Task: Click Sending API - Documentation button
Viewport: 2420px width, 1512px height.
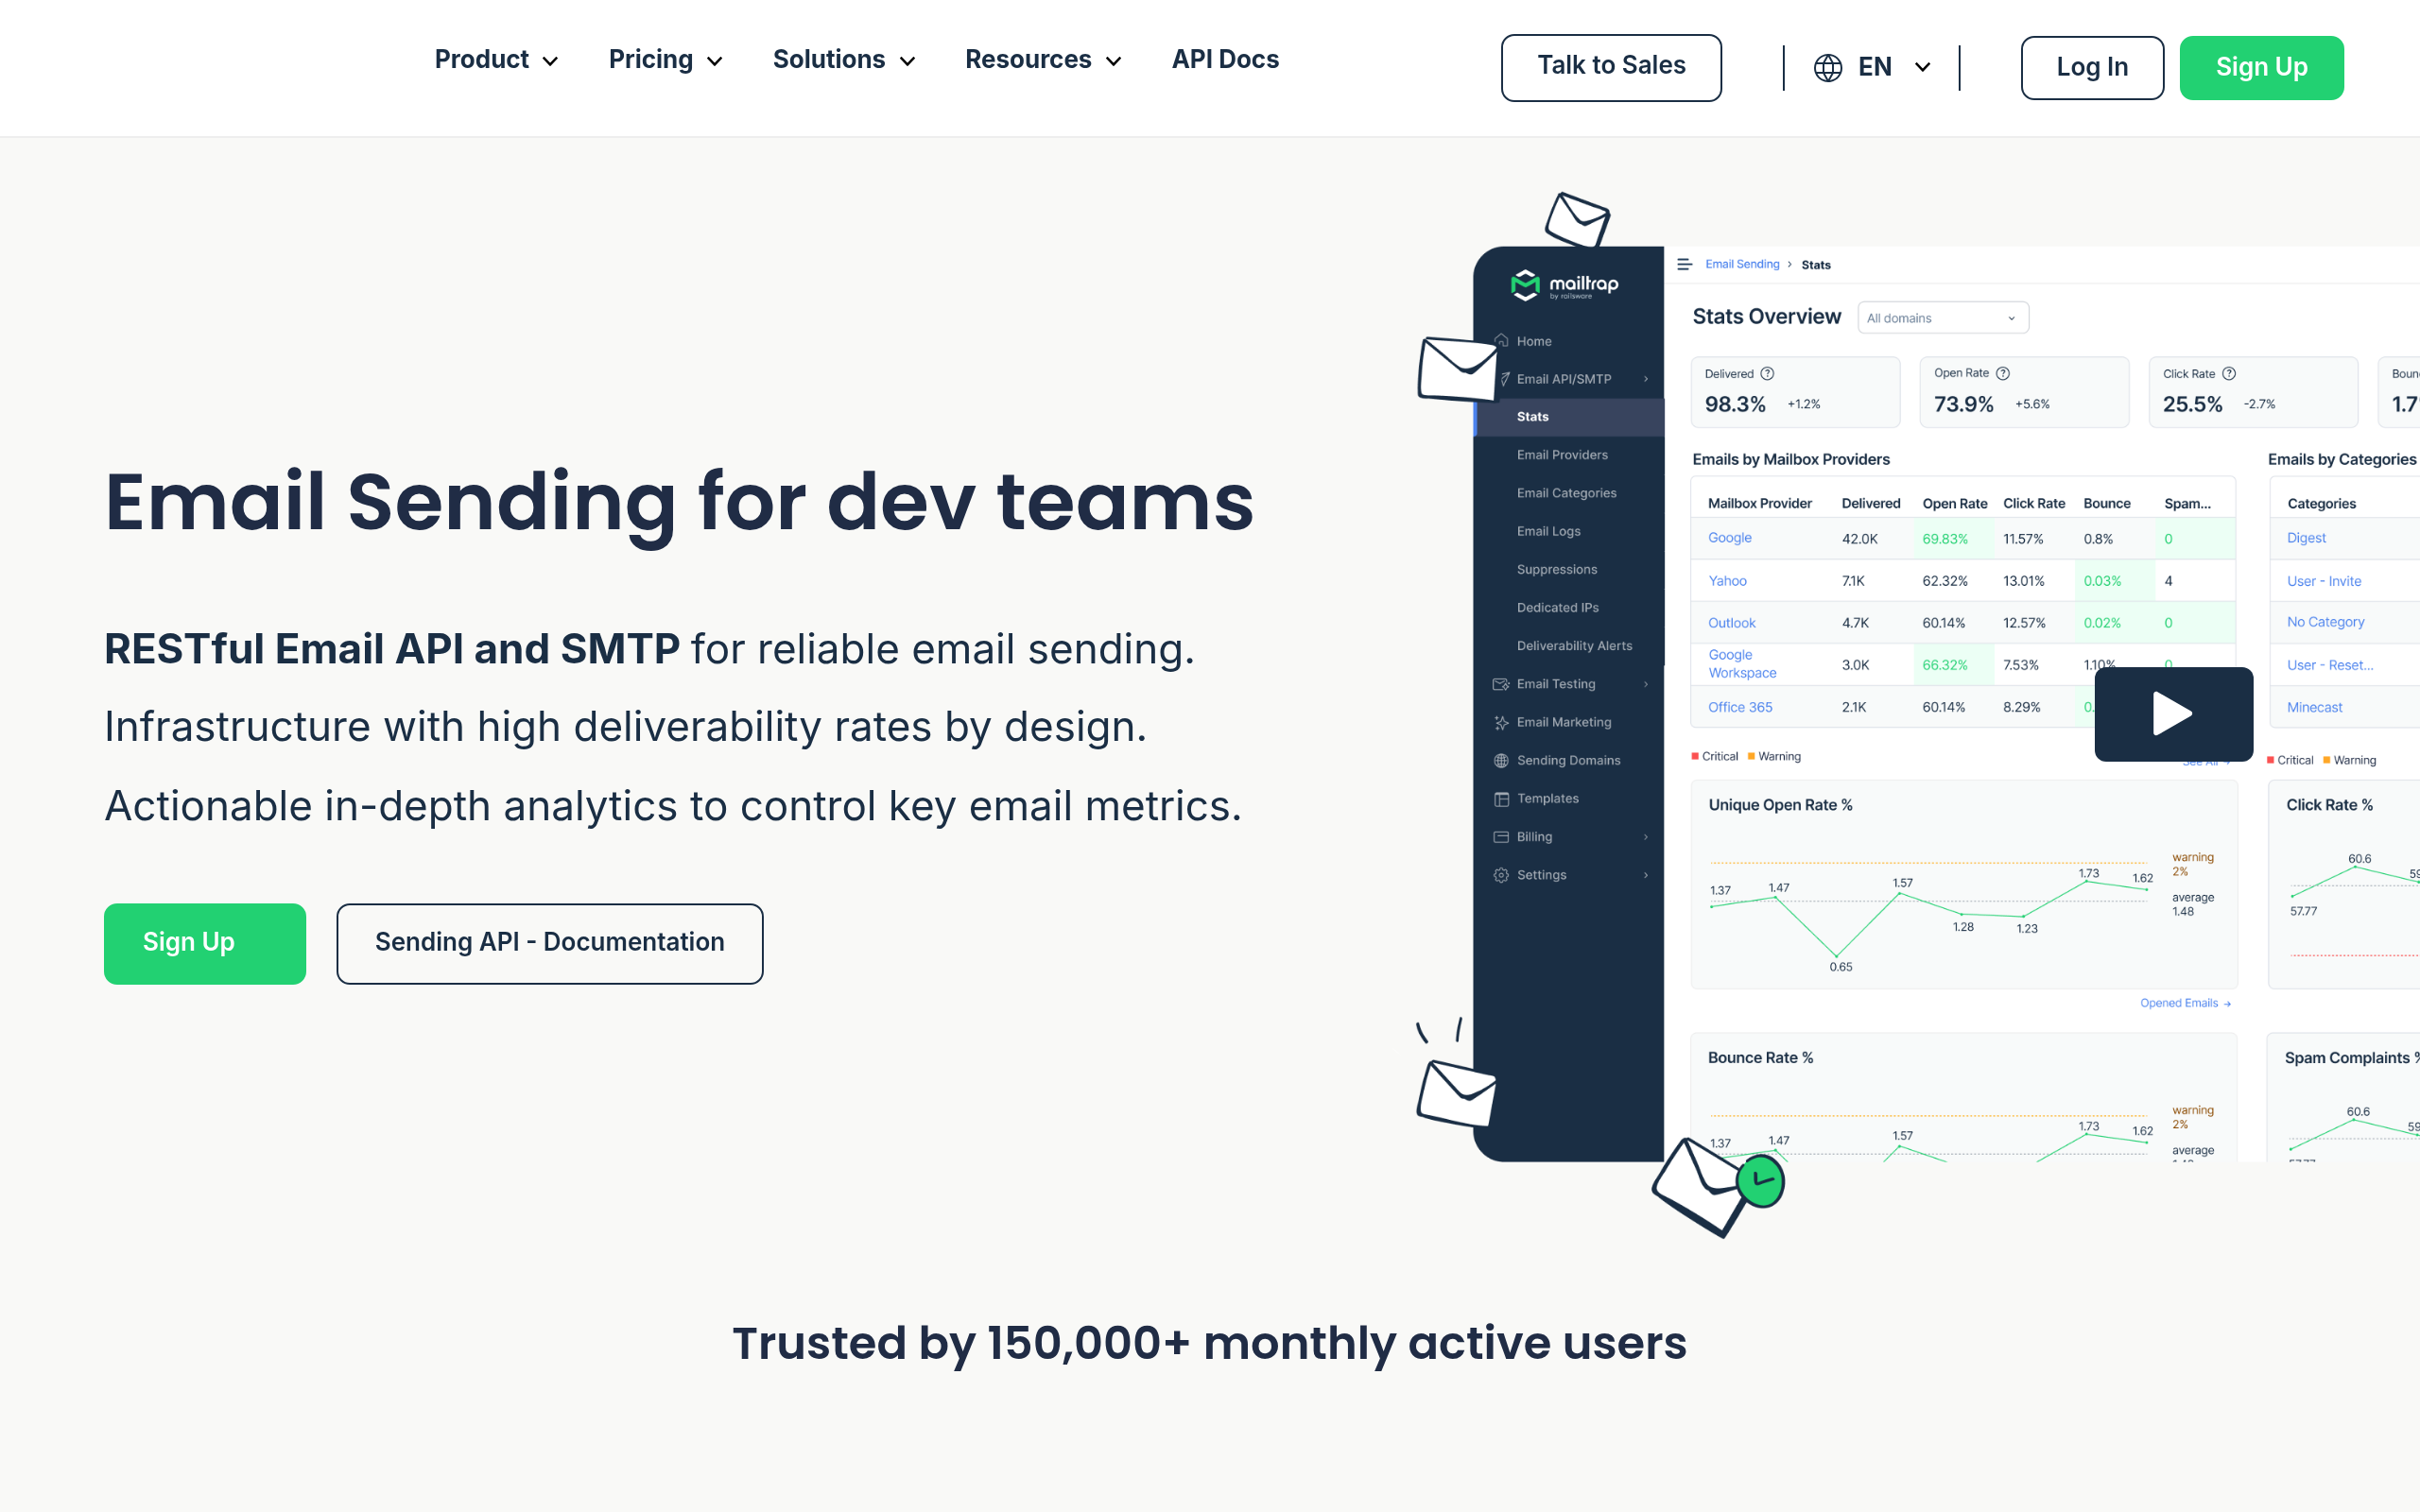Action: pos(549,943)
